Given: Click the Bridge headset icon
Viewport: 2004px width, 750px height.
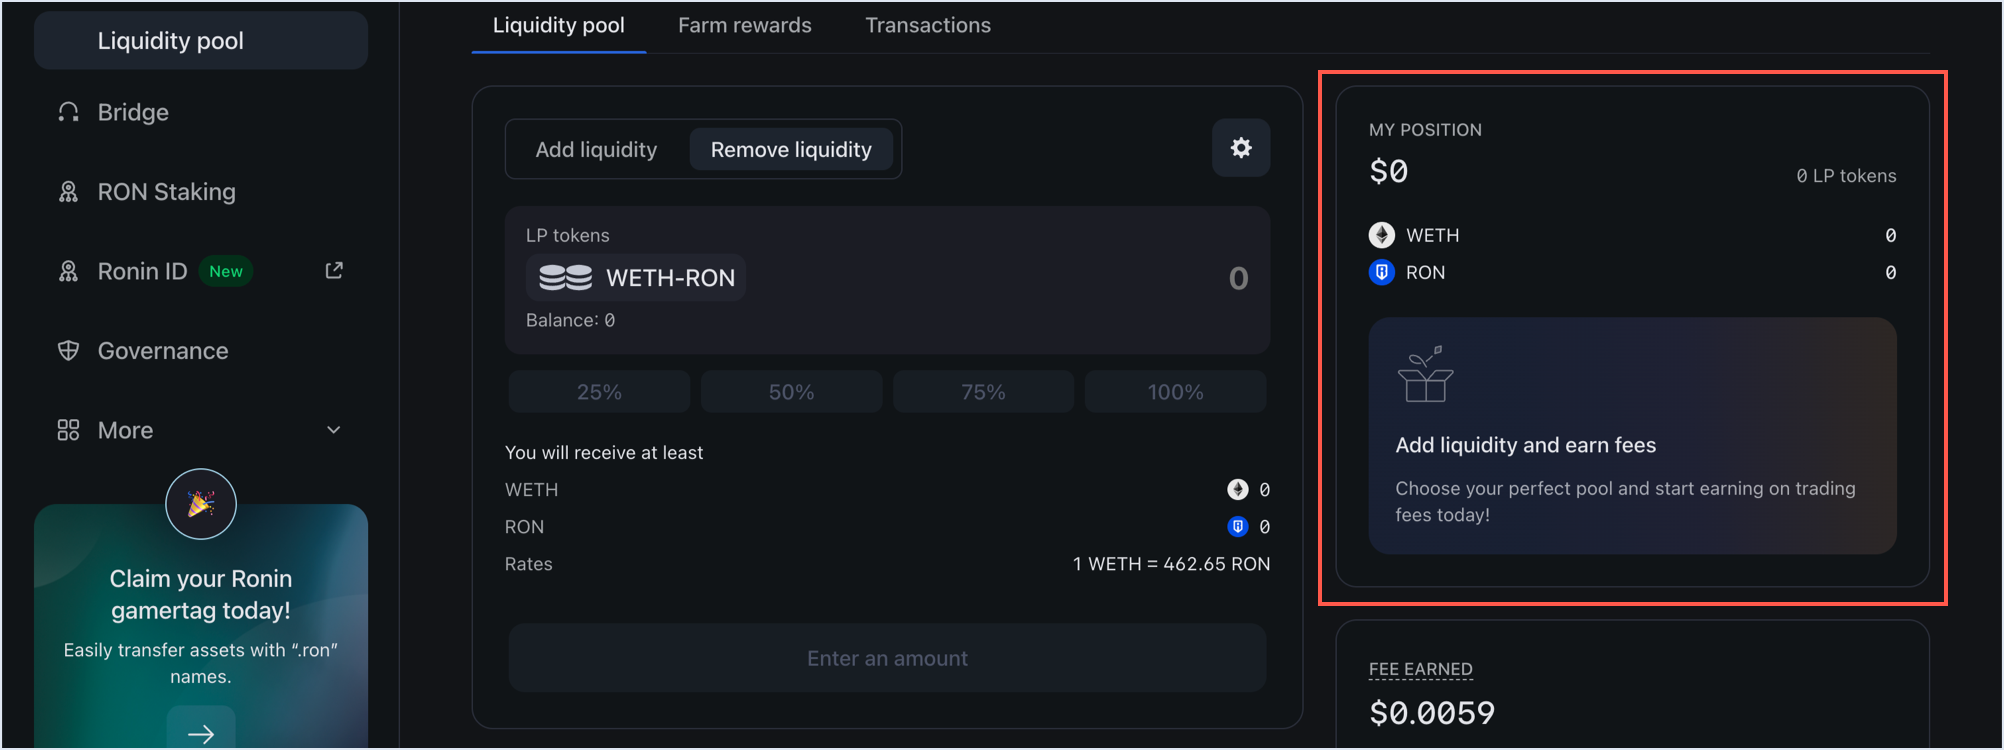Looking at the screenshot, I should coord(68,112).
